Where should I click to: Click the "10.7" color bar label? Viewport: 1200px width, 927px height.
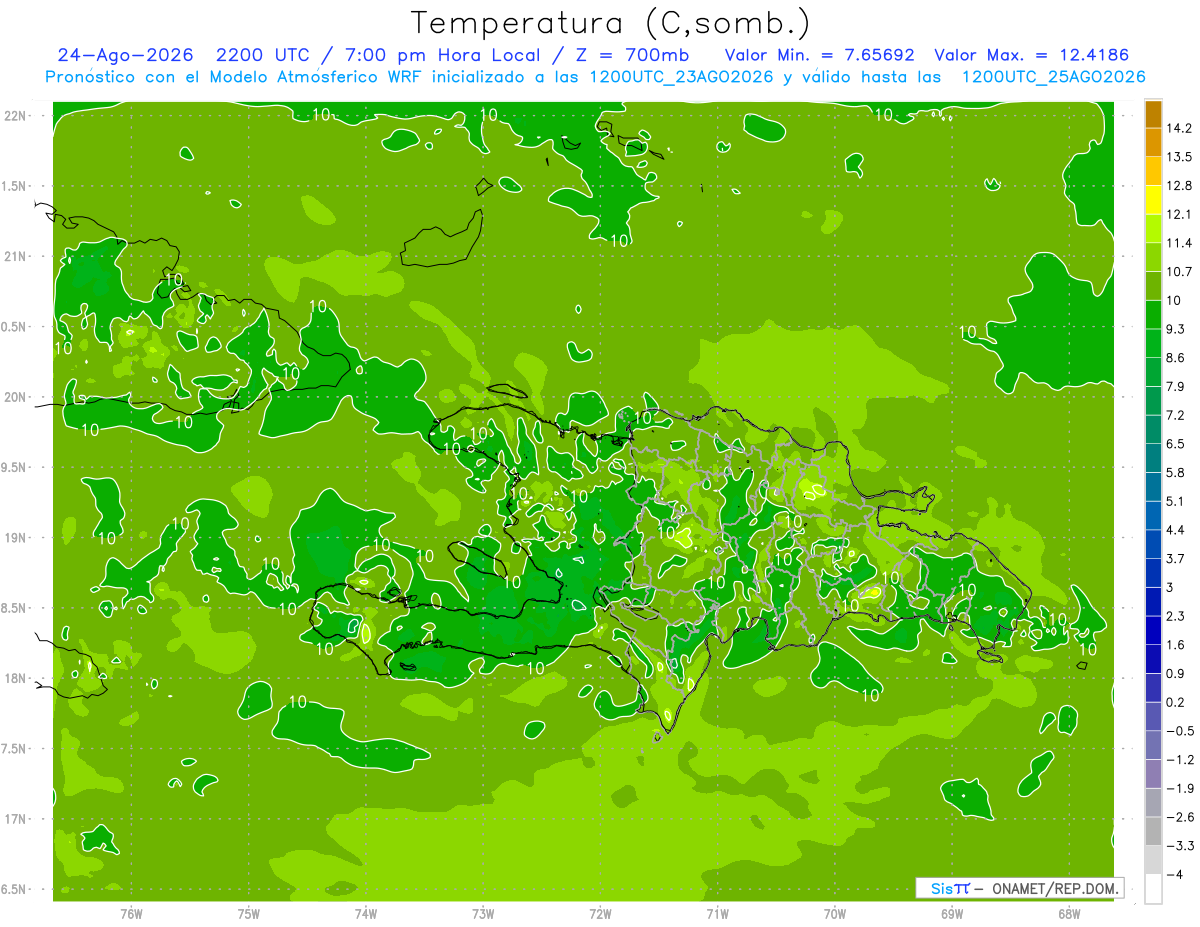click(1179, 271)
